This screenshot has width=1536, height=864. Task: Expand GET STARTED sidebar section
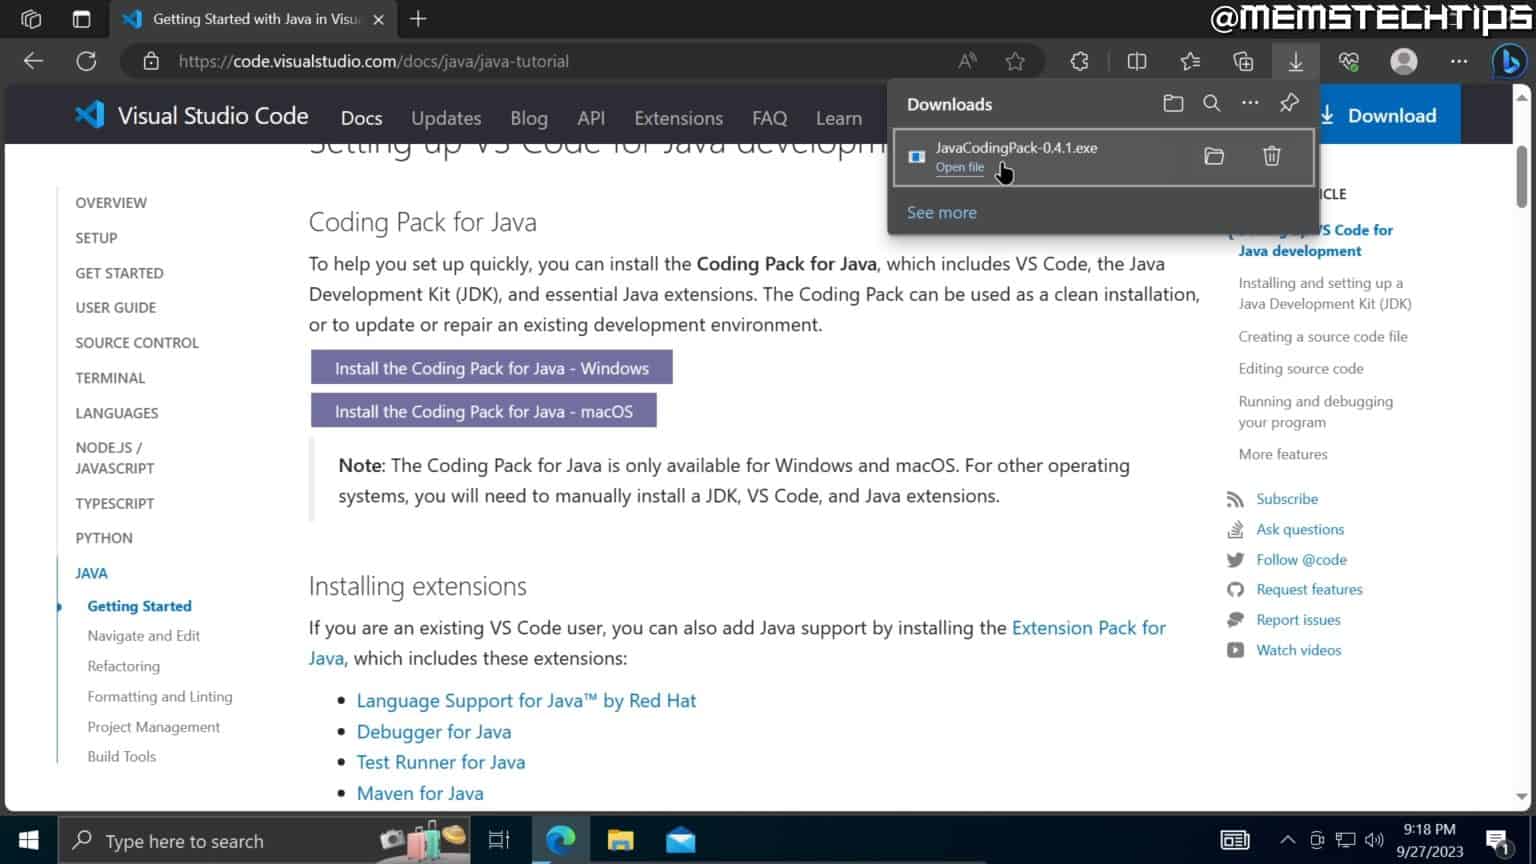click(119, 273)
